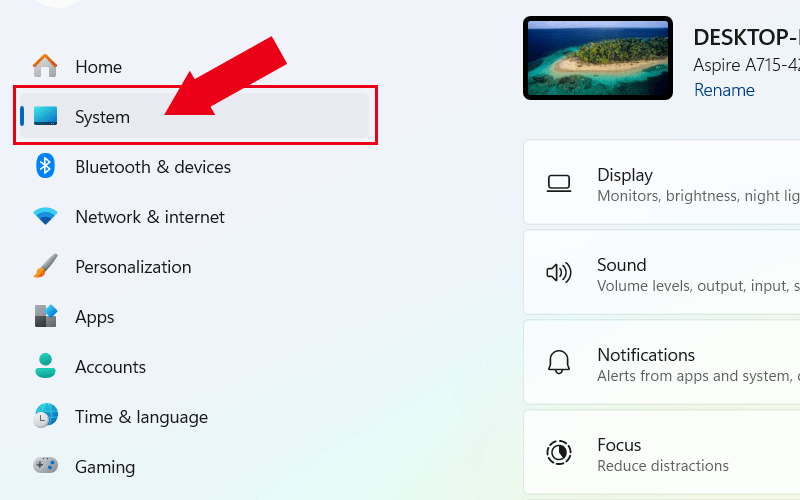Open the Home settings page
This screenshot has width=800, height=500.
98,67
